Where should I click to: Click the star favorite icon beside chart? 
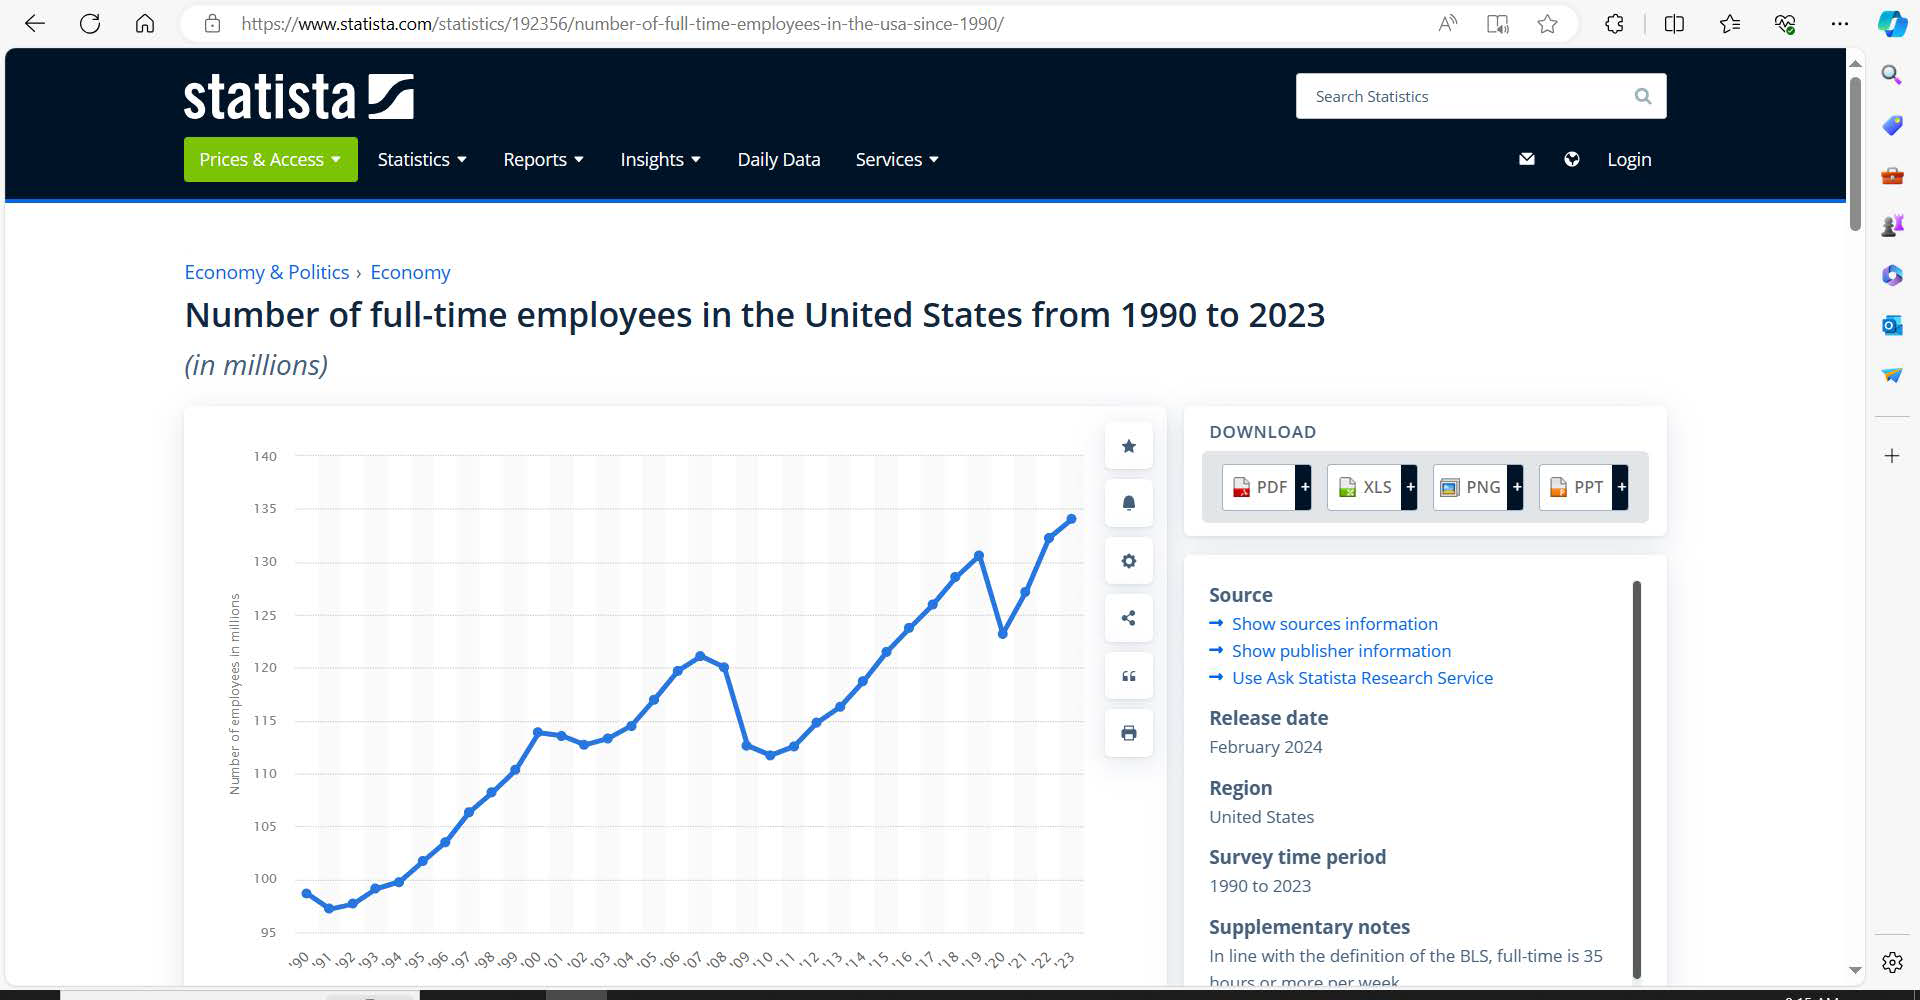(1128, 446)
